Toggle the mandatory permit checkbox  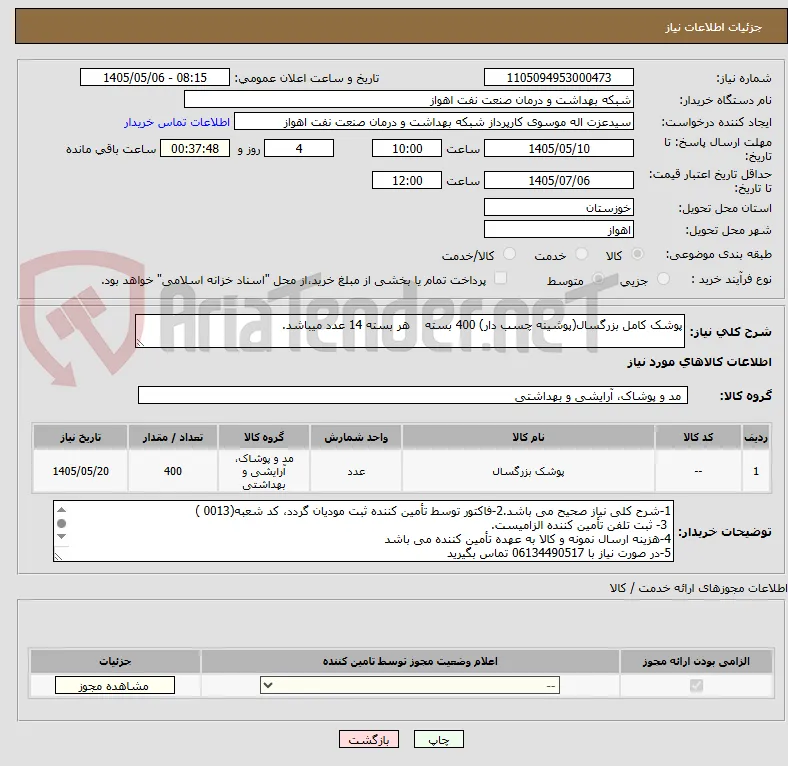tap(696, 686)
